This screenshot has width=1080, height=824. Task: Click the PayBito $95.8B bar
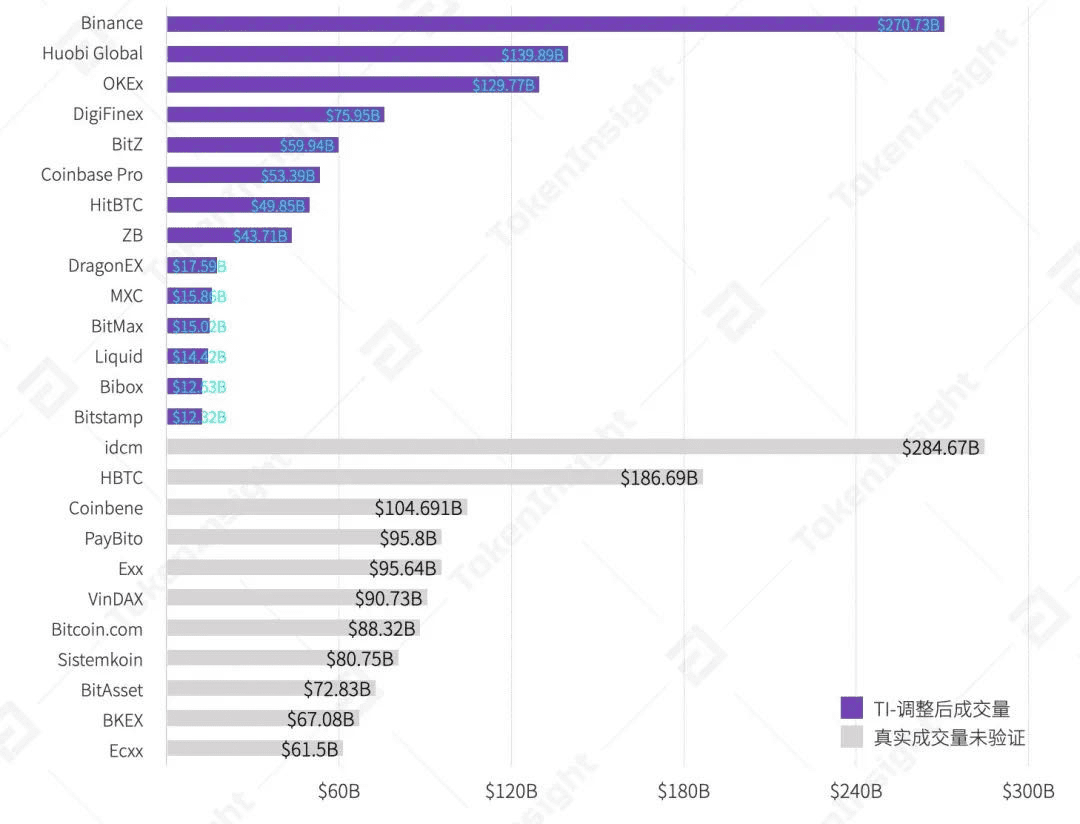pyautogui.click(x=304, y=538)
